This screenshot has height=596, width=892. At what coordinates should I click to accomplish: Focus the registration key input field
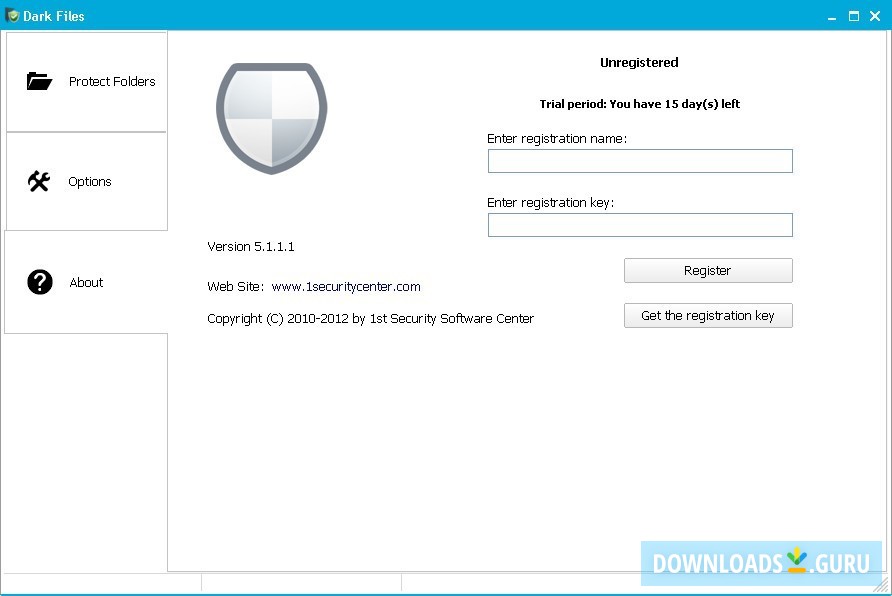(640, 225)
